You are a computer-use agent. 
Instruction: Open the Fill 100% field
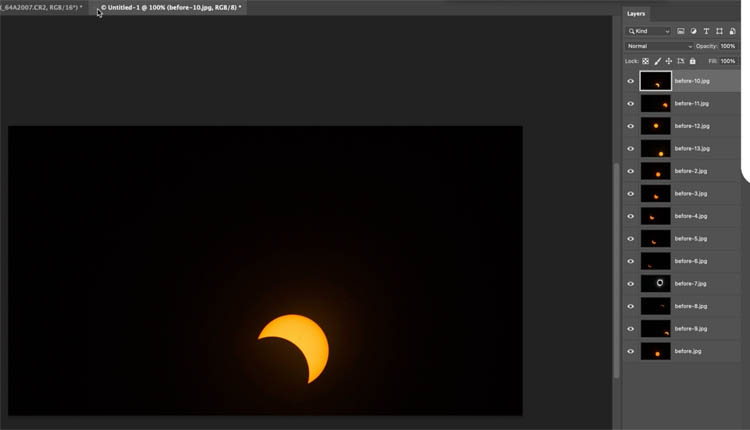728,61
